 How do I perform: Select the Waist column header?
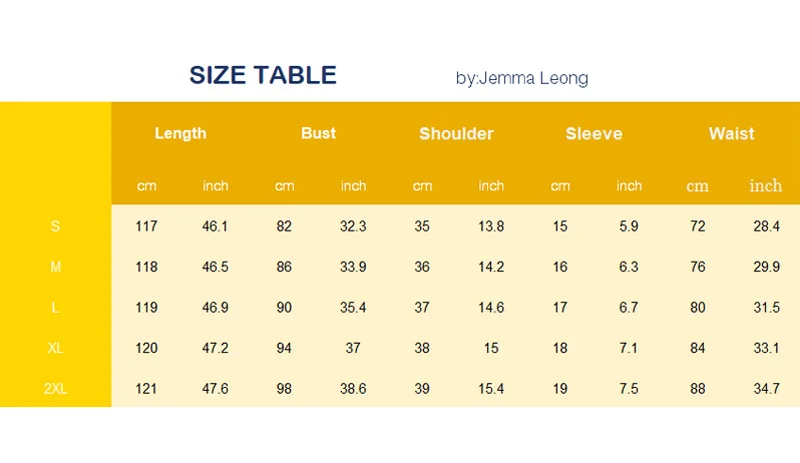coord(731,134)
